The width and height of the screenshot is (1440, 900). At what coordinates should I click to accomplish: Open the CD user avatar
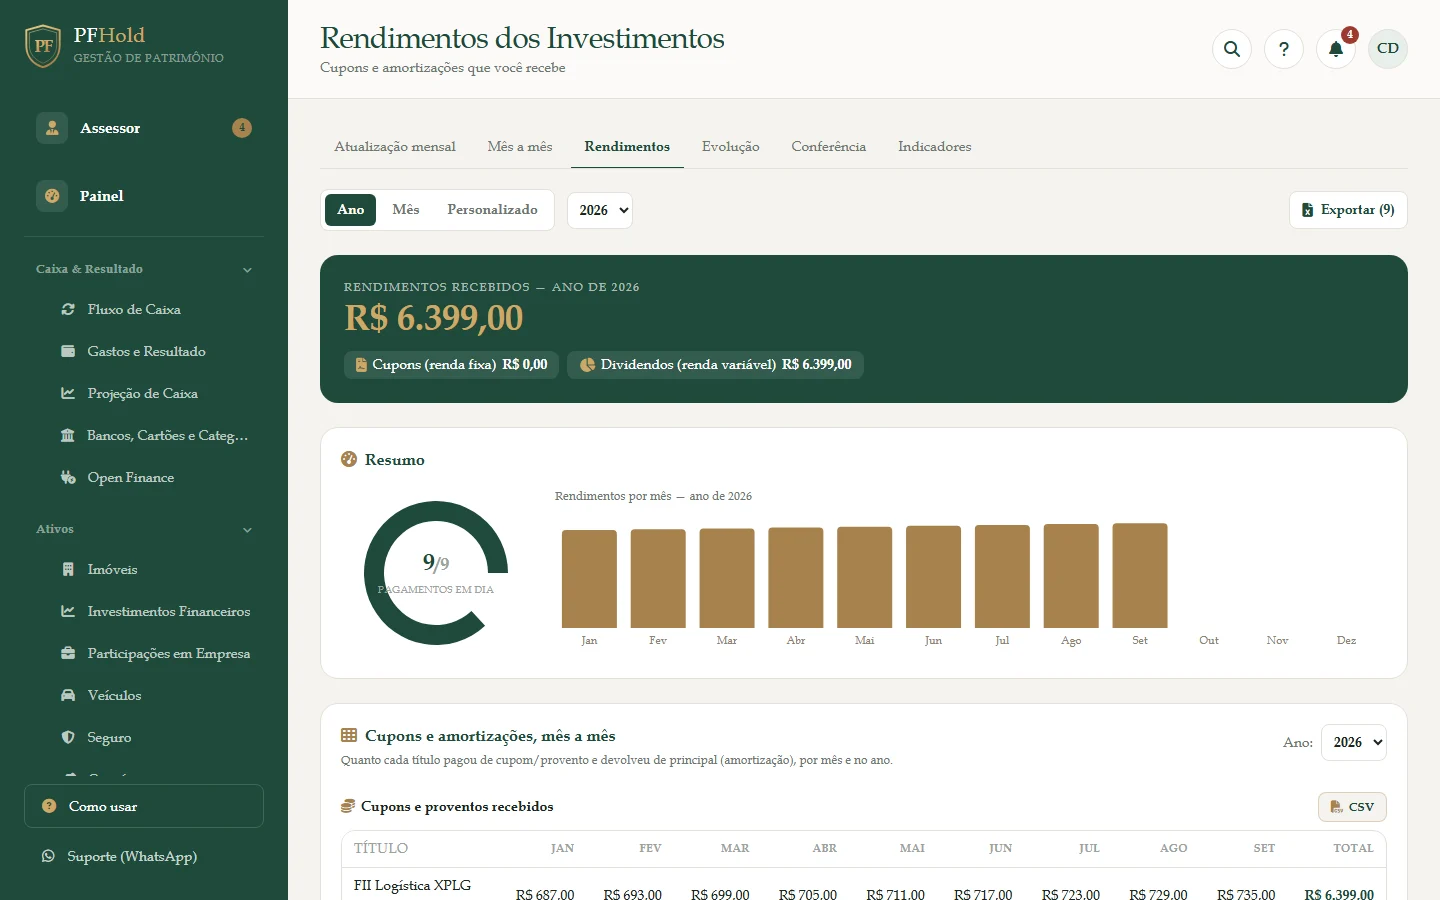(1388, 49)
